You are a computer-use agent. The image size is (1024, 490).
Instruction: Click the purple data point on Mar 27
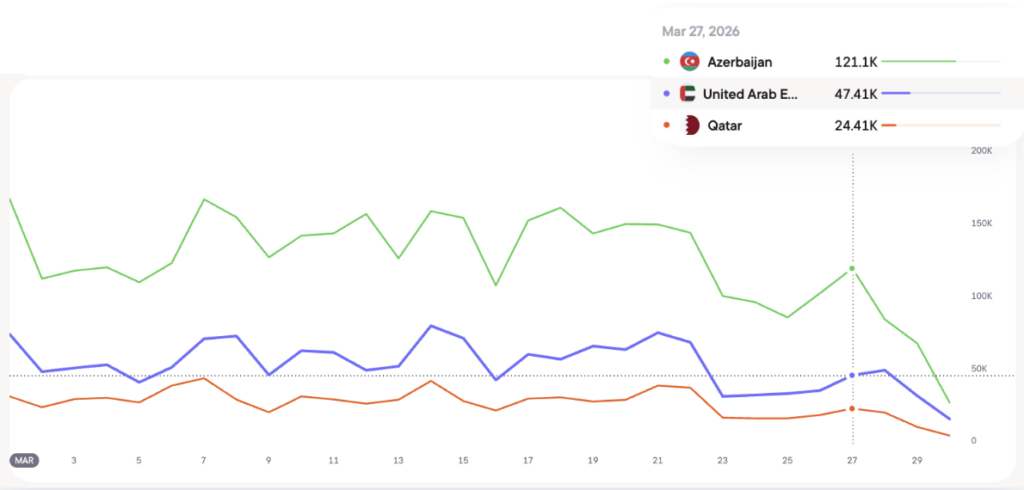click(852, 375)
